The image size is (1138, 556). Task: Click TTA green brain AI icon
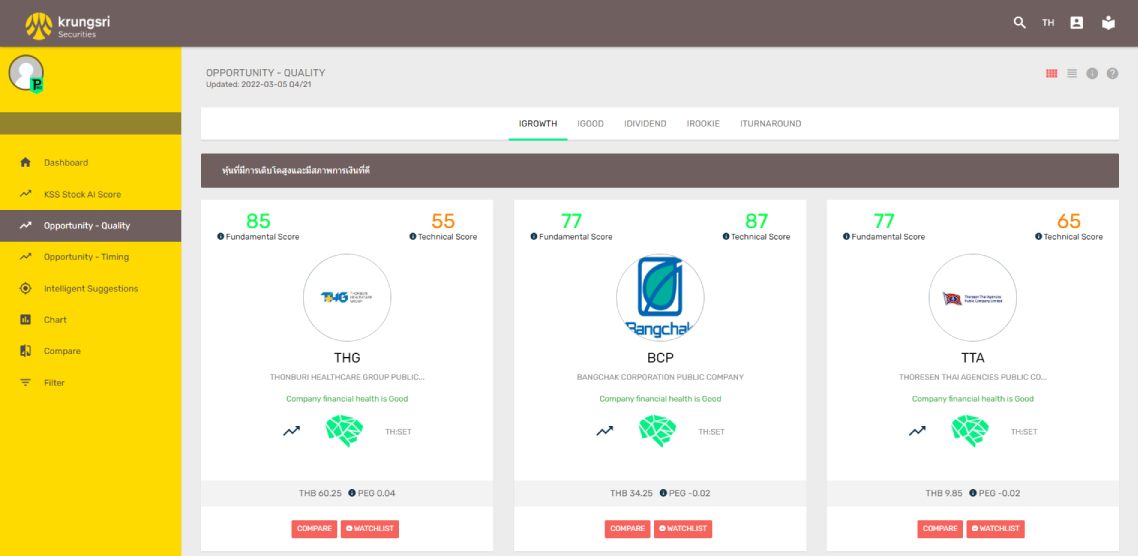(971, 430)
